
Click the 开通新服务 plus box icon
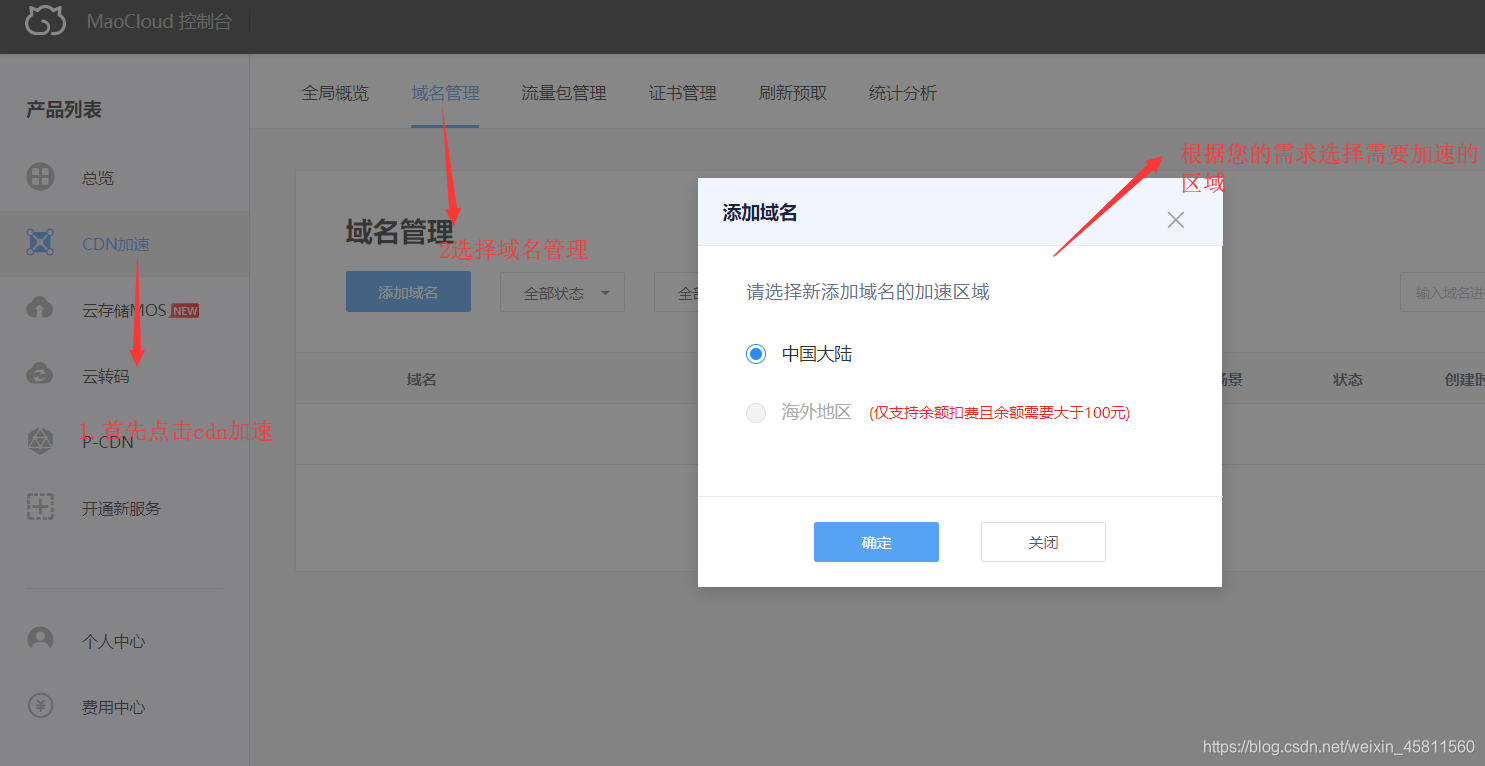[40, 507]
